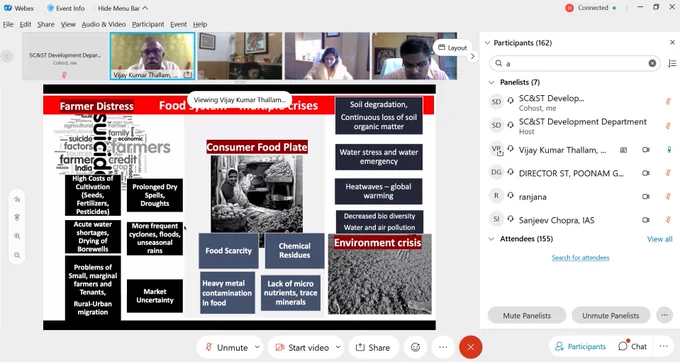Open the reactions emoji button

click(x=415, y=347)
